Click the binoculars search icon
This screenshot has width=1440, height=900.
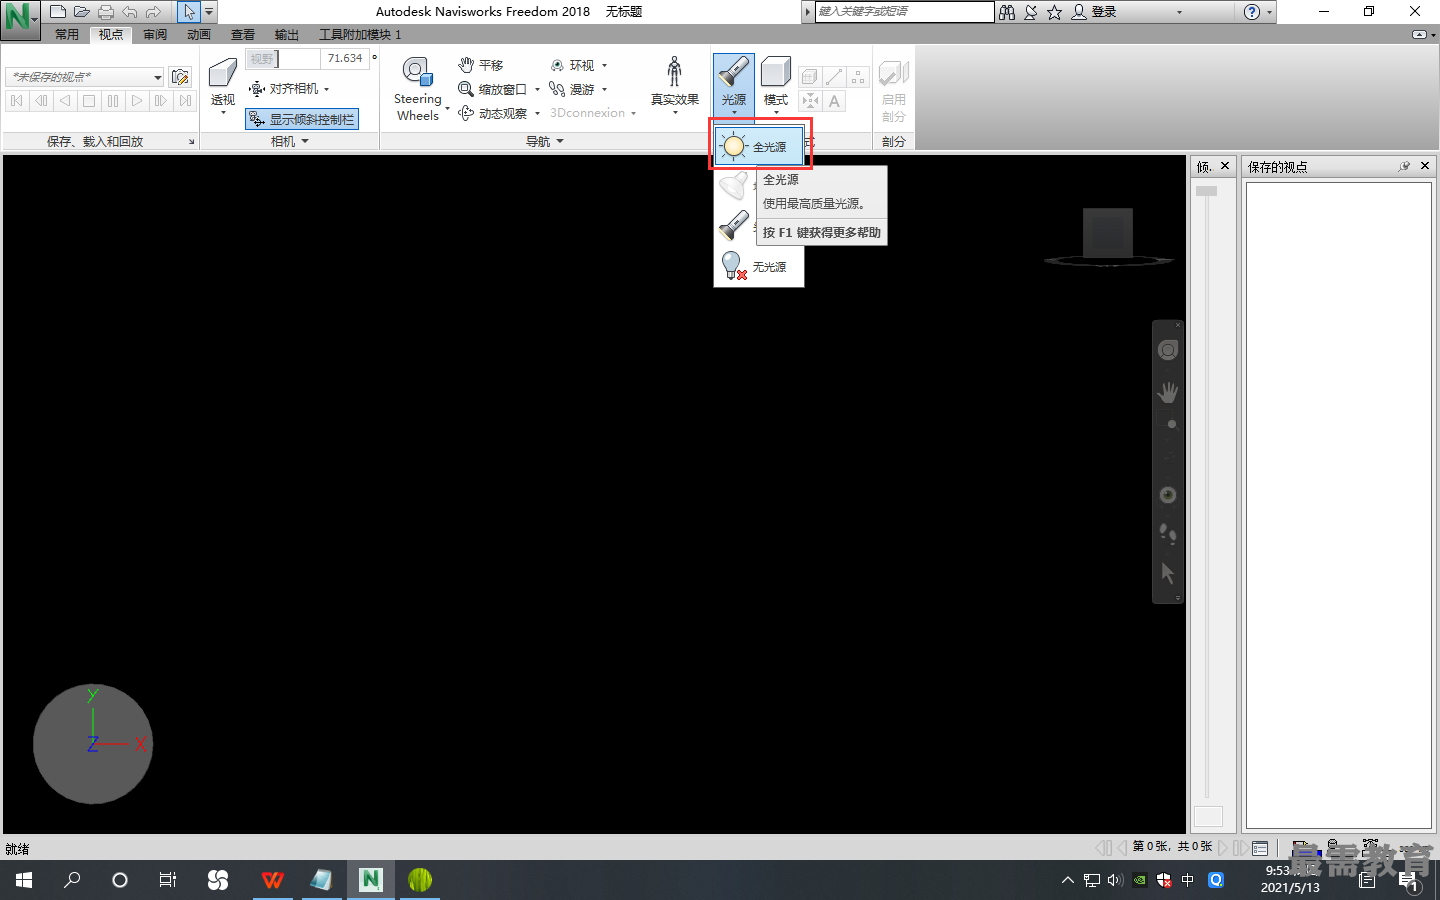[x=1007, y=12]
